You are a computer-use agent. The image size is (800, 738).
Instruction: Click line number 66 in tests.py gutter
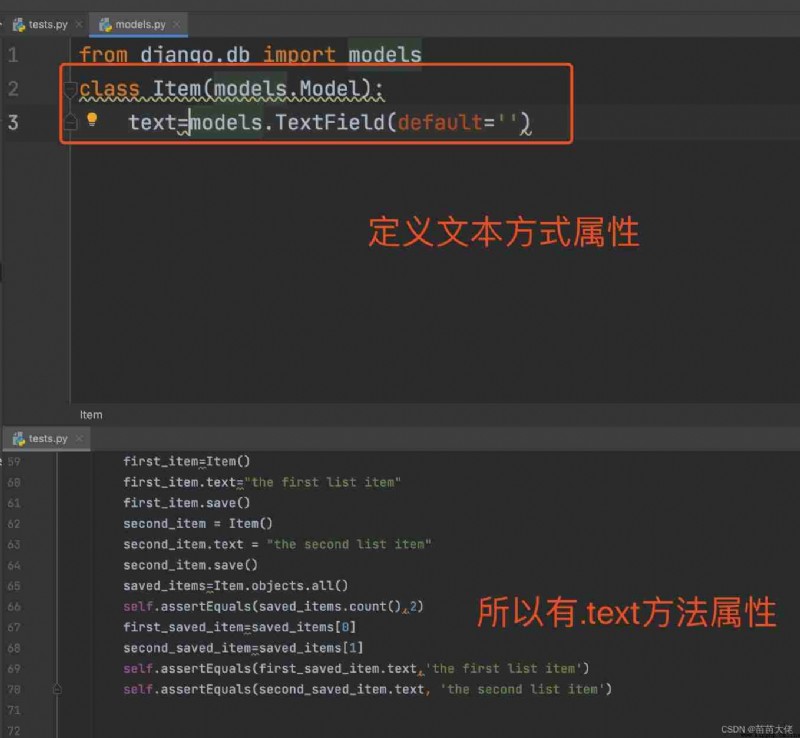[14, 607]
